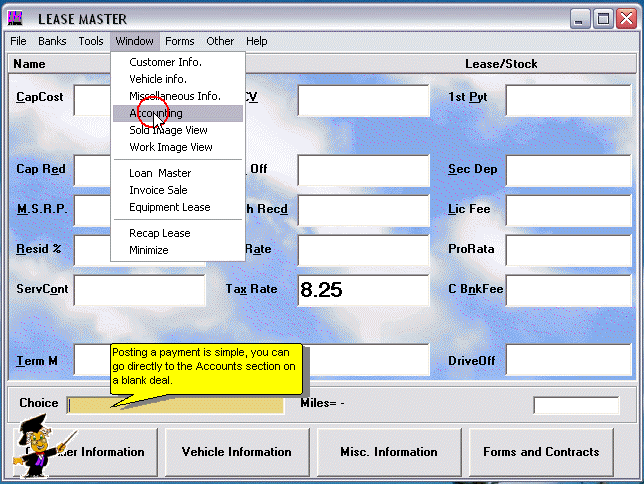Open the File menu
The width and height of the screenshot is (644, 484).
tap(18, 41)
